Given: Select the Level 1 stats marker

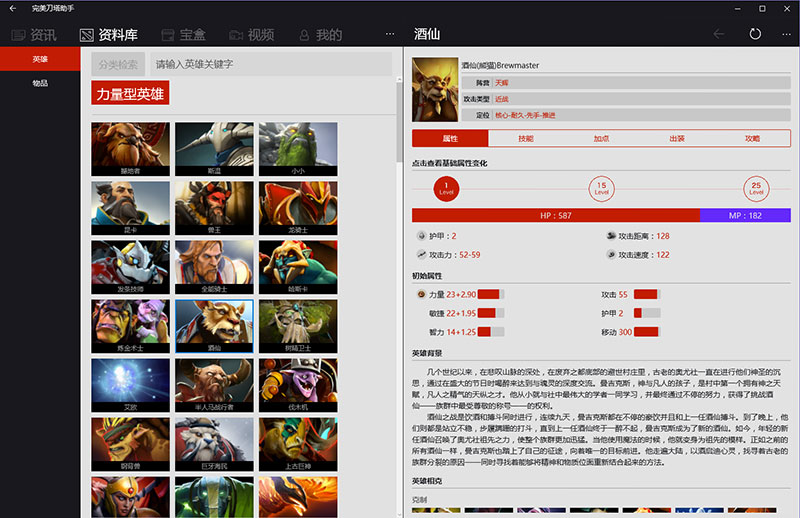Looking at the screenshot, I should click(446, 189).
